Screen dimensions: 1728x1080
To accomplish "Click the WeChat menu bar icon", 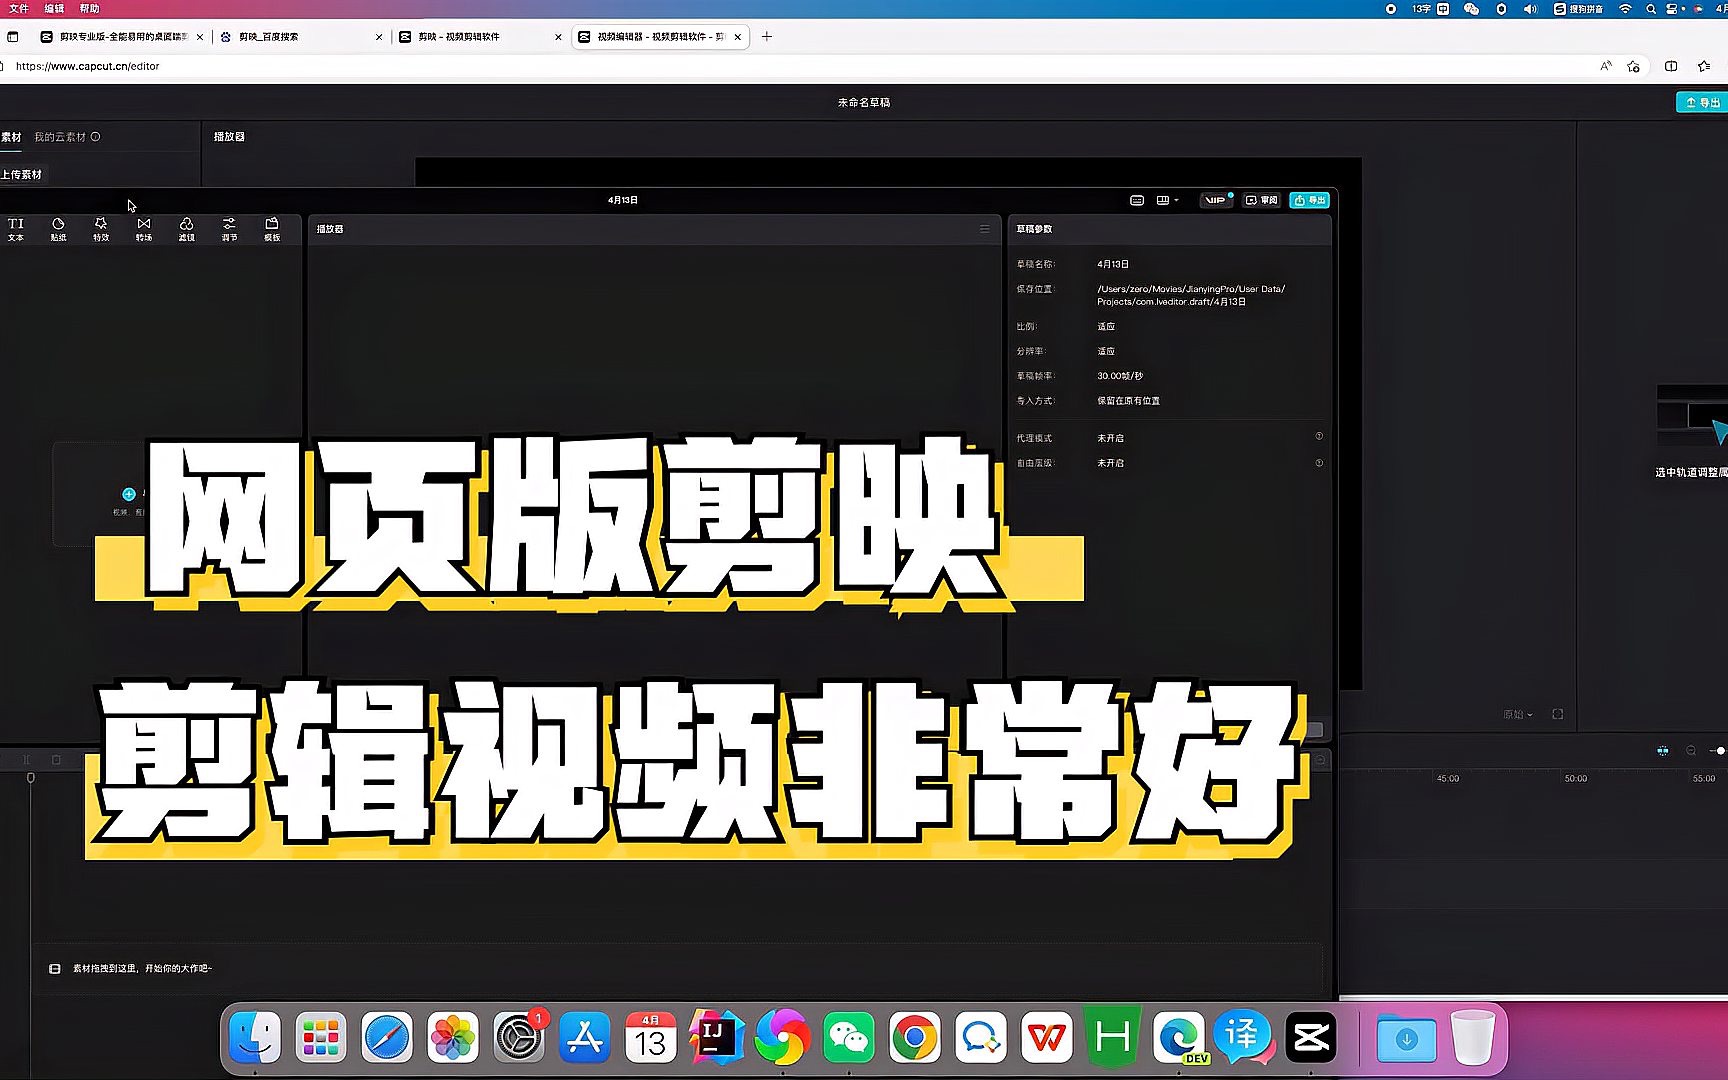I will [1471, 8].
